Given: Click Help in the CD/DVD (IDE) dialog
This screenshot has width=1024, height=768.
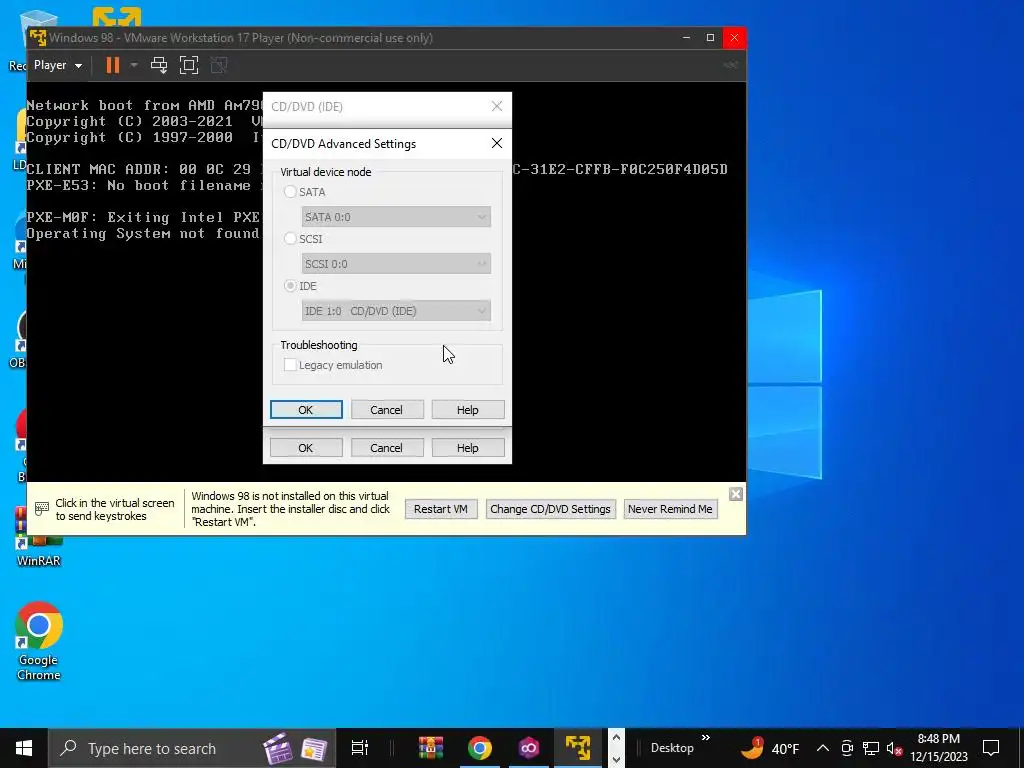Looking at the screenshot, I should click(468, 447).
